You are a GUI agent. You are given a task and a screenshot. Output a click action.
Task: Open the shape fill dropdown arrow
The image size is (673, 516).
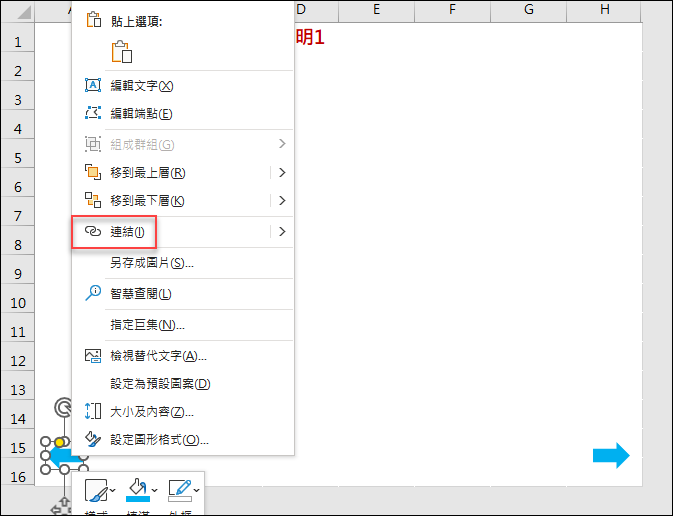[155, 490]
